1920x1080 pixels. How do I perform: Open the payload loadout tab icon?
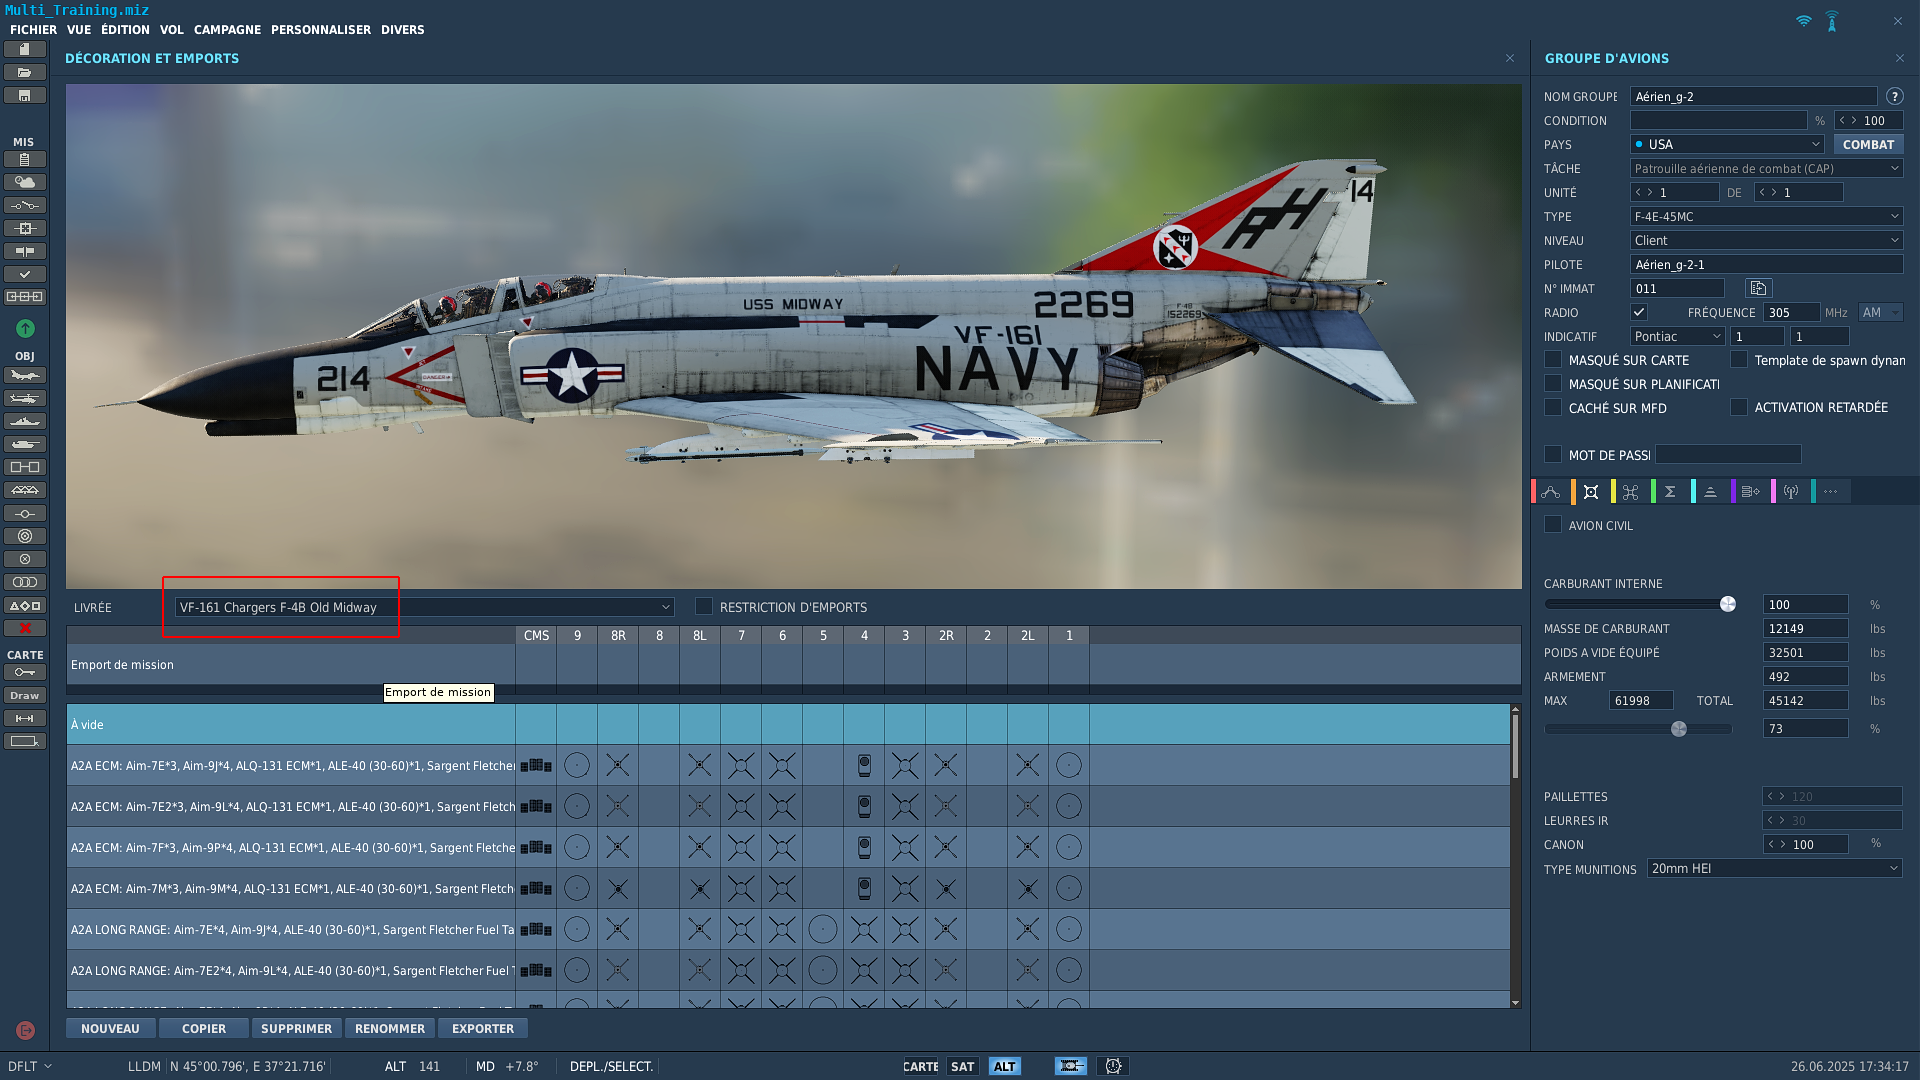pos(1591,491)
